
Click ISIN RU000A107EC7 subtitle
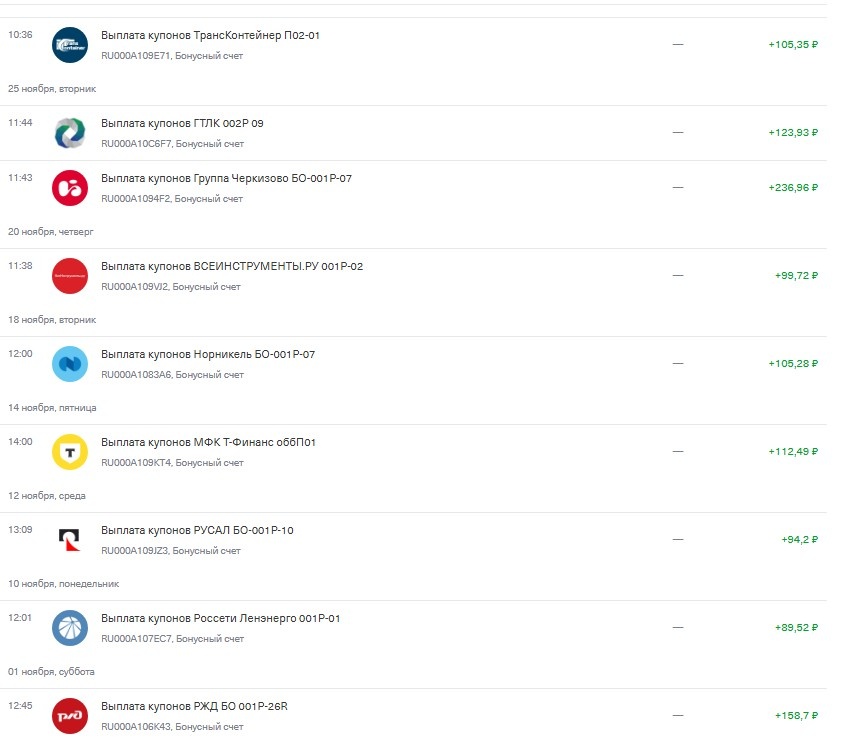click(x=173, y=639)
